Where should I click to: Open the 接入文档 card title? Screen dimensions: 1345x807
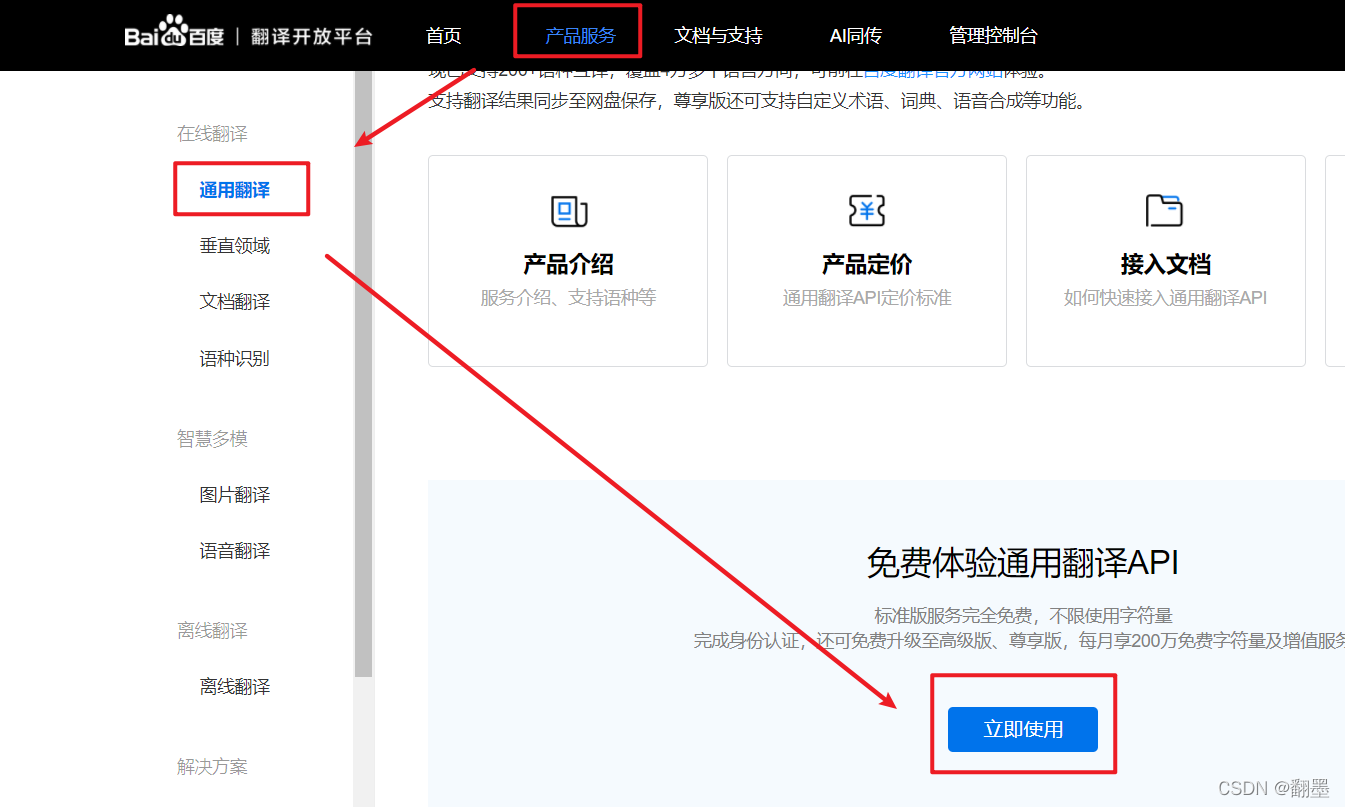[1166, 265]
